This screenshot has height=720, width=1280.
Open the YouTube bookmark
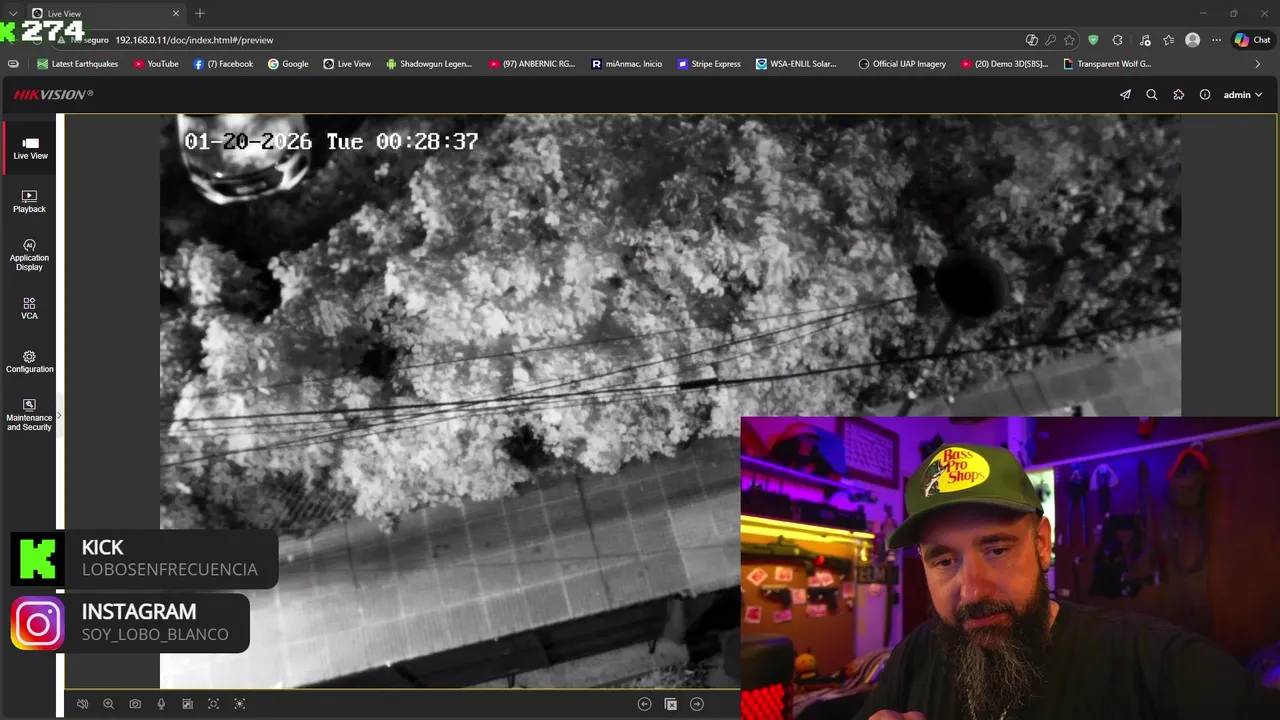(x=156, y=64)
